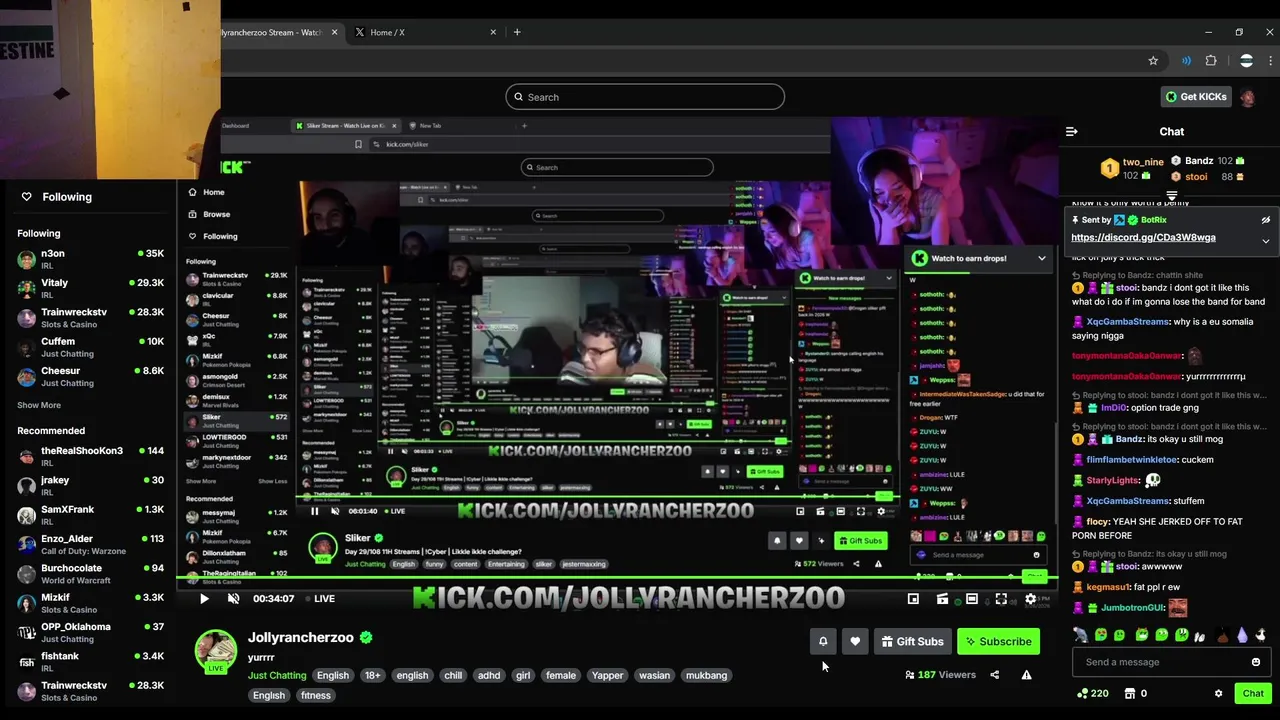Open OPP_Oklahoma recommended channel
The height and width of the screenshot is (720, 1280).
point(90,633)
